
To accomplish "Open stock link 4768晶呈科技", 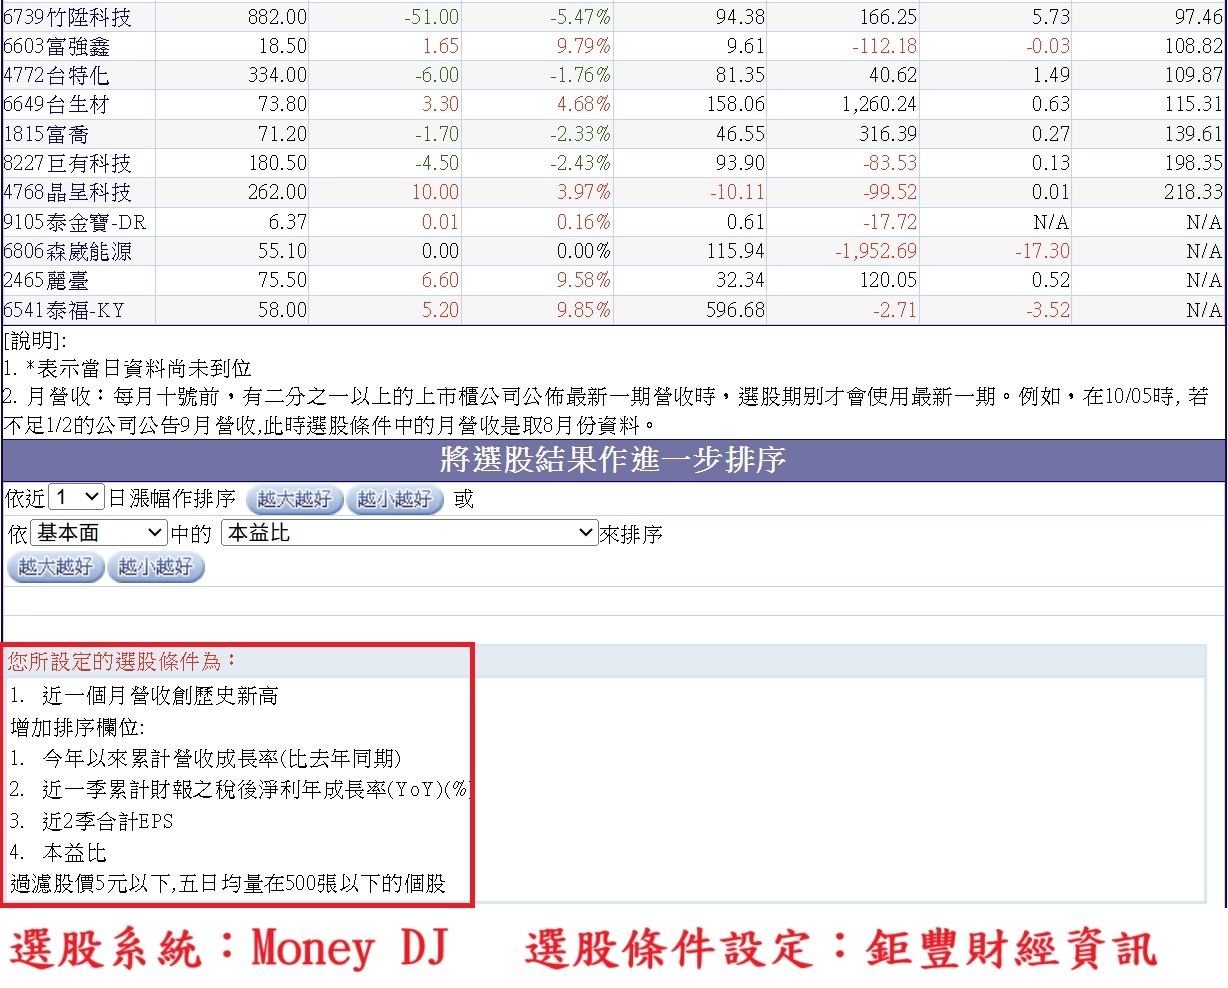I will (67, 192).
